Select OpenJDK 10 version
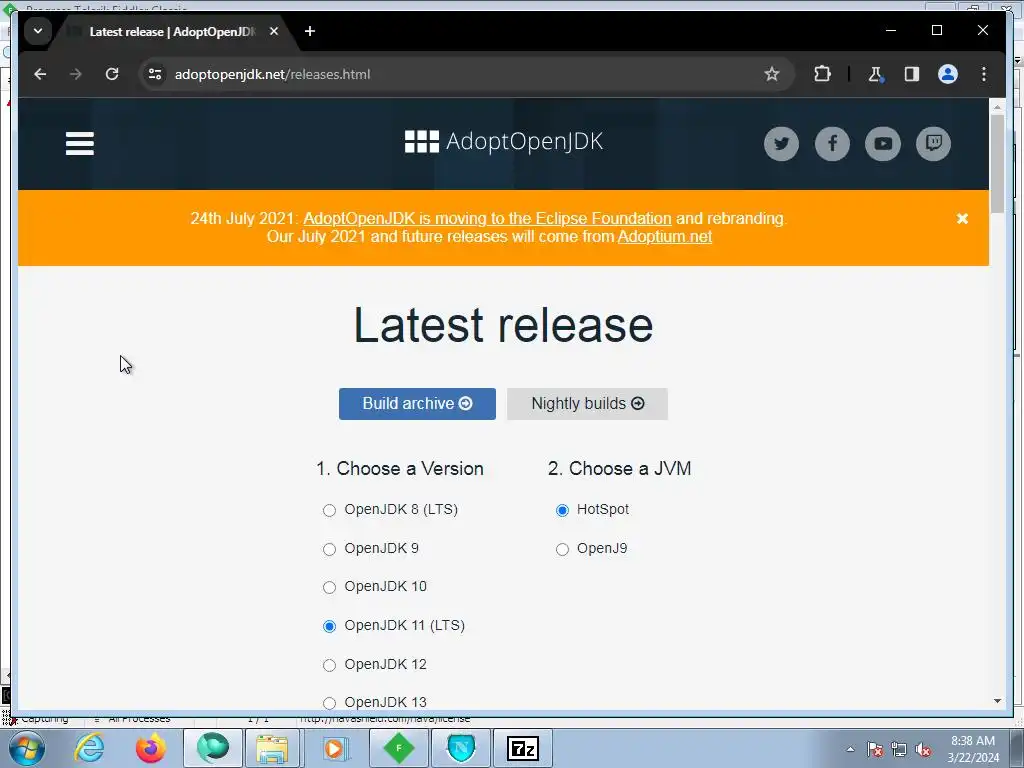 [x=329, y=587]
